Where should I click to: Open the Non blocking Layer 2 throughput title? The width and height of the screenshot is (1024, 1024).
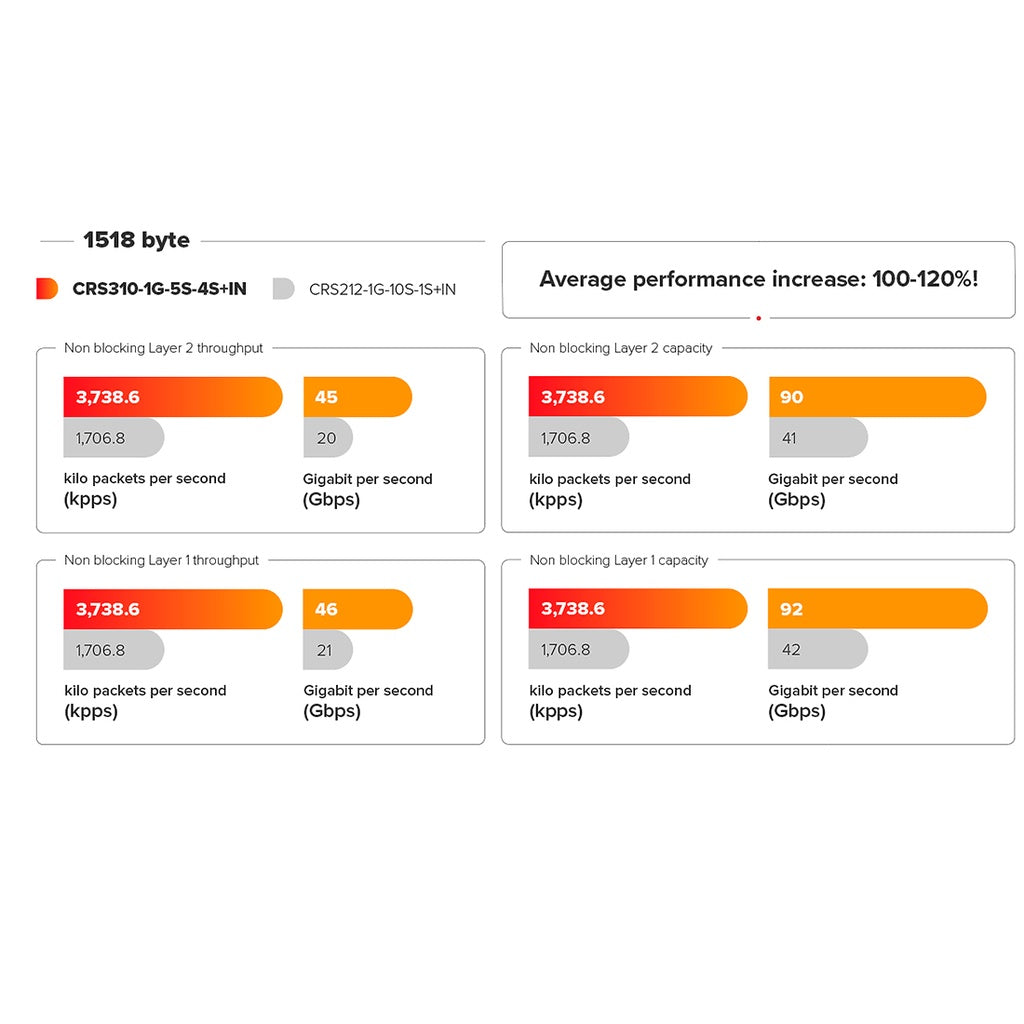(x=164, y=348)
